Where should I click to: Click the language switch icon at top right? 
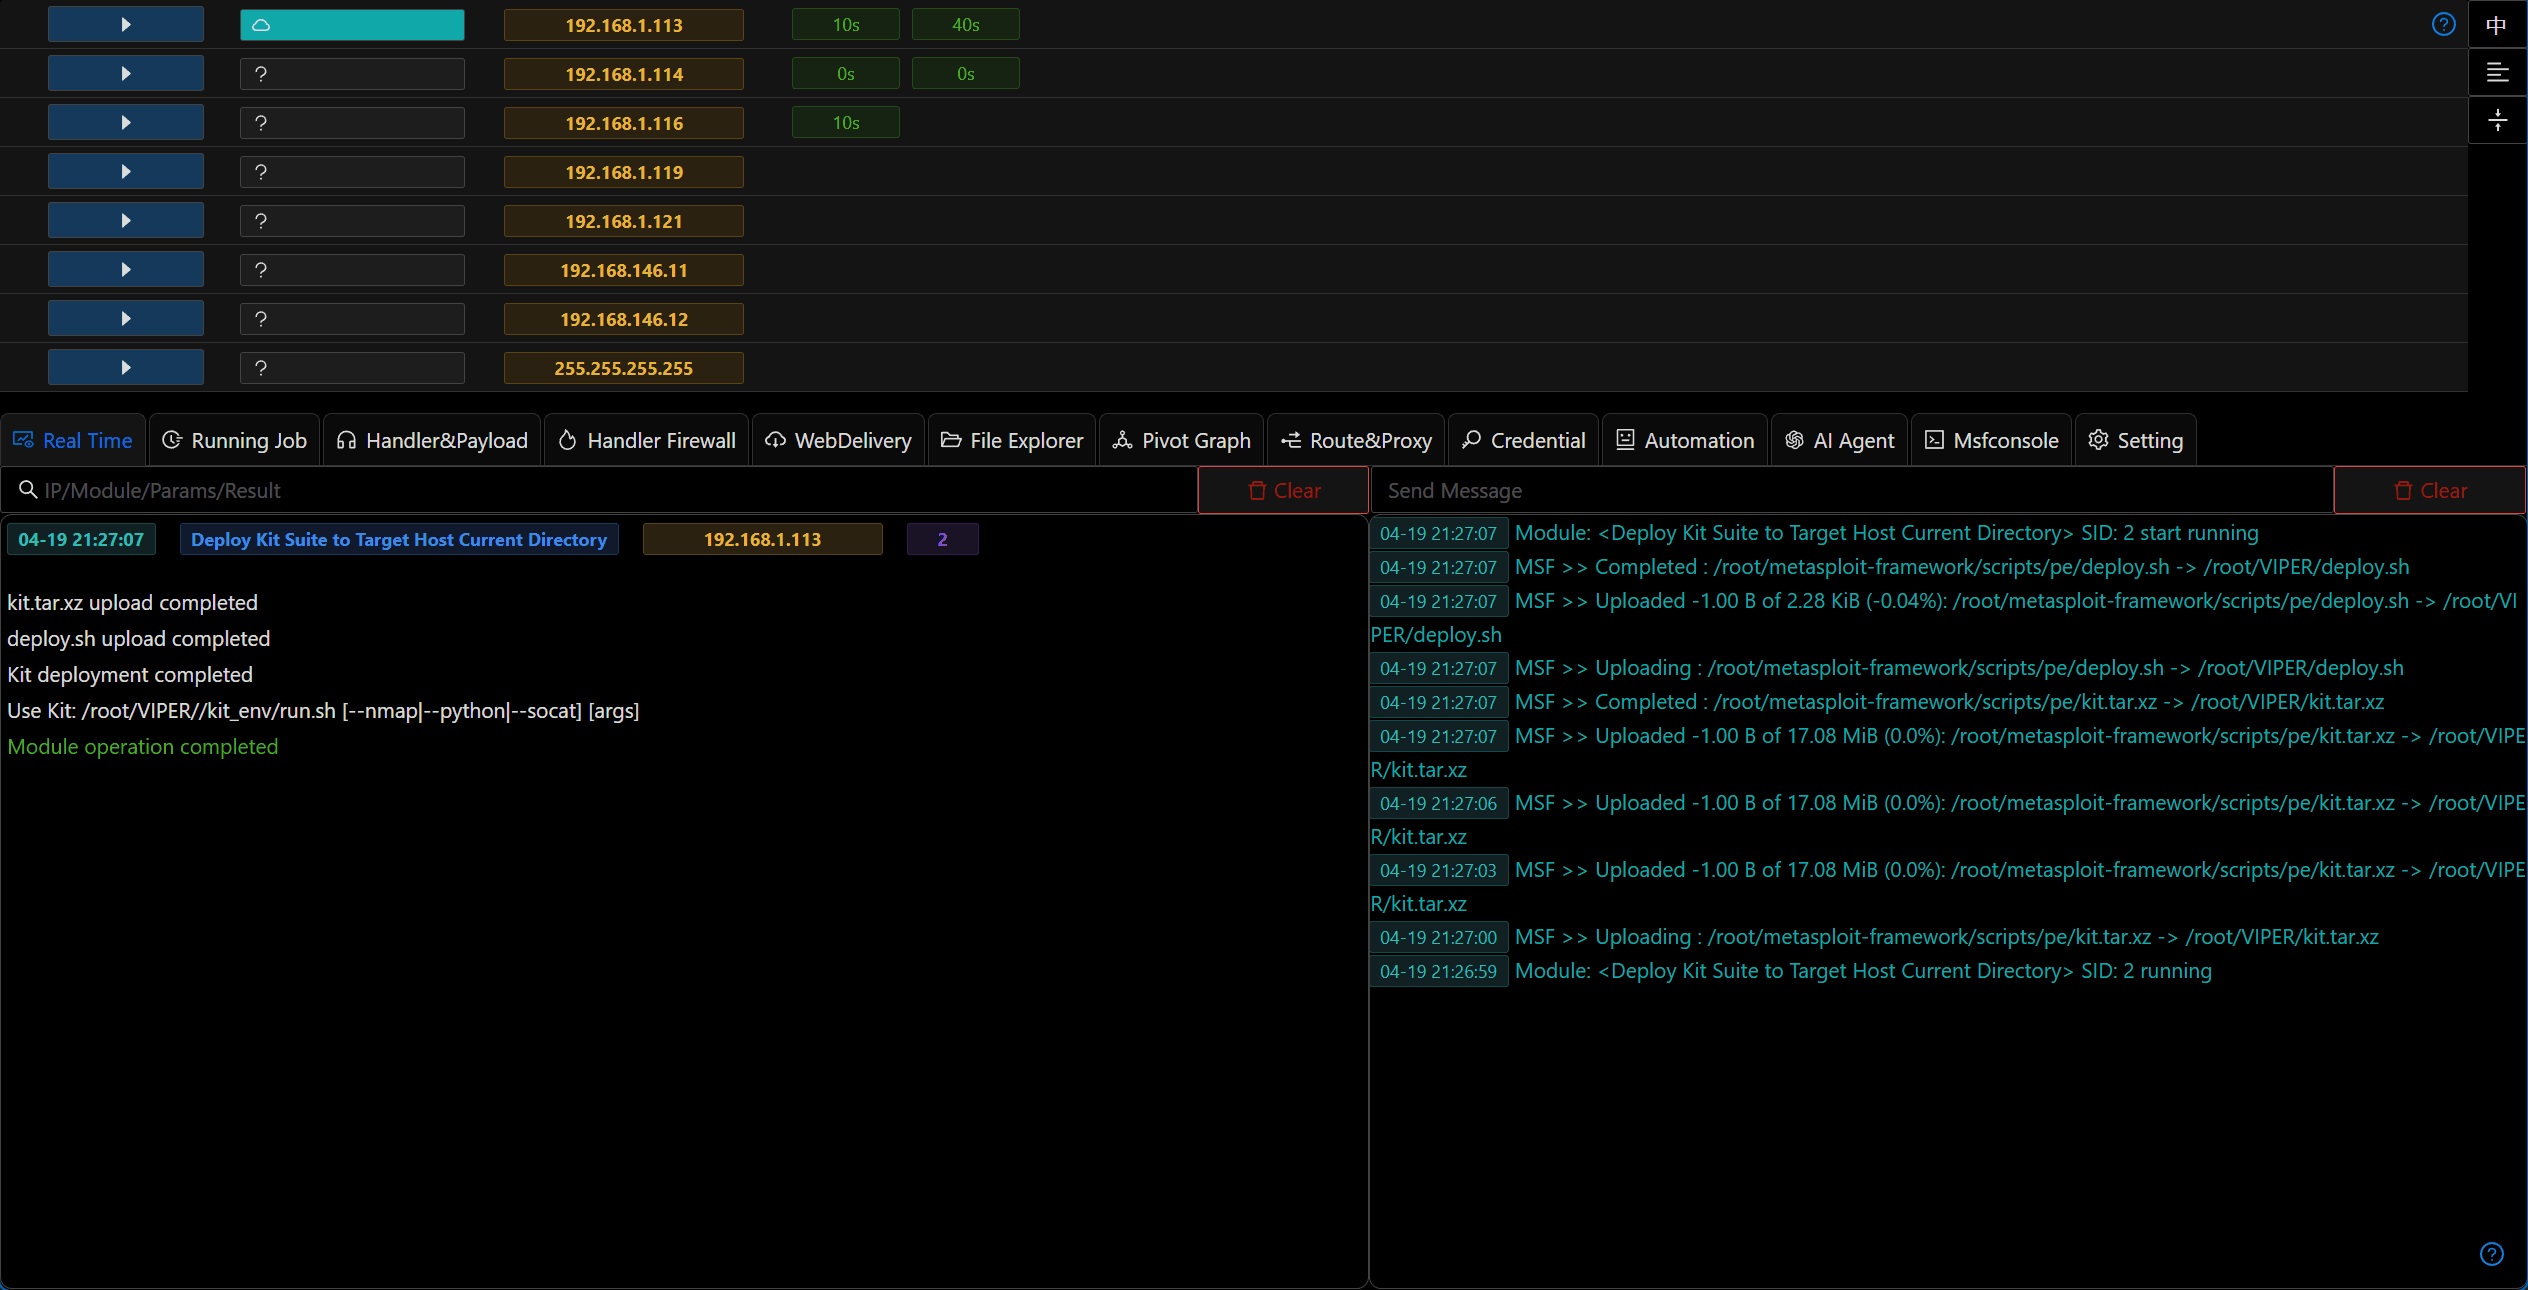tap(2497, 24)
